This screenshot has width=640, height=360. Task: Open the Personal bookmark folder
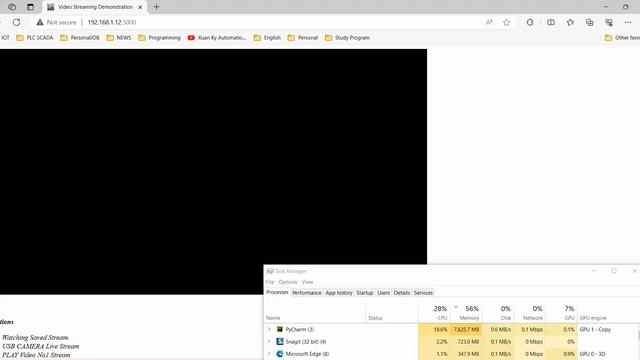coord(302,38)
